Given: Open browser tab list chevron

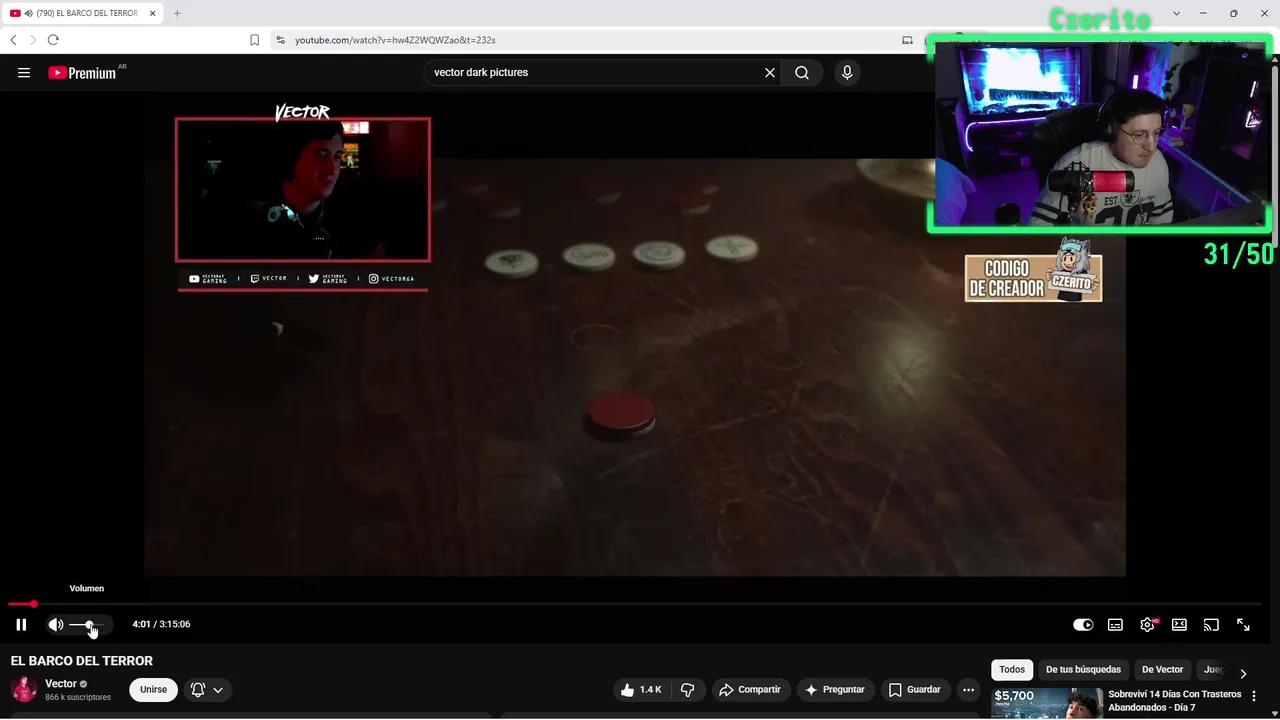Looking at the screenshot, I should click(1176, 13).
